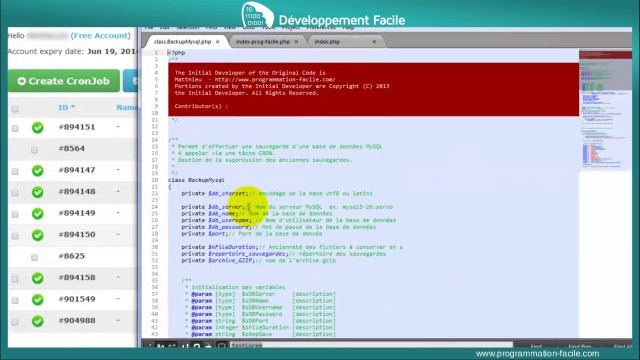Click the 'class BackupMysql' code line

pos(196,180)
